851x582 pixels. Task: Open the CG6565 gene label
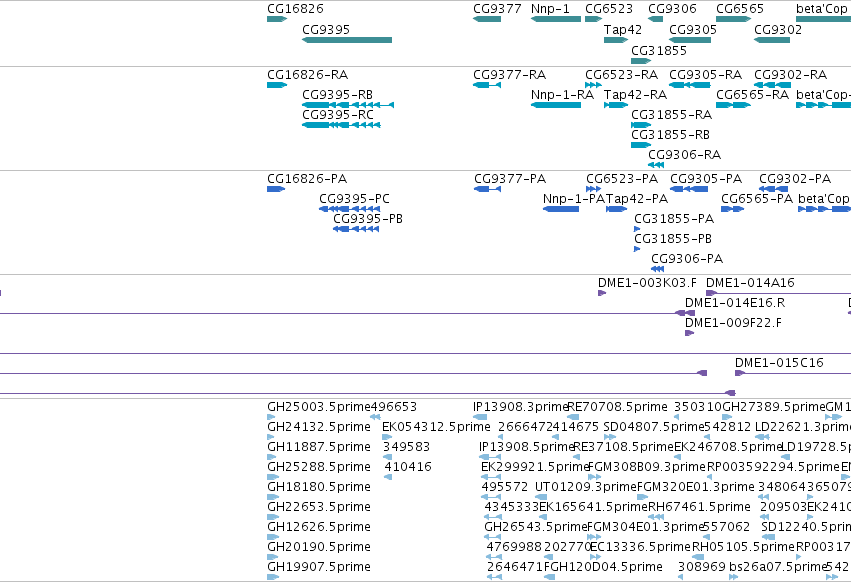pyautogui.click(x=740, y=9)
